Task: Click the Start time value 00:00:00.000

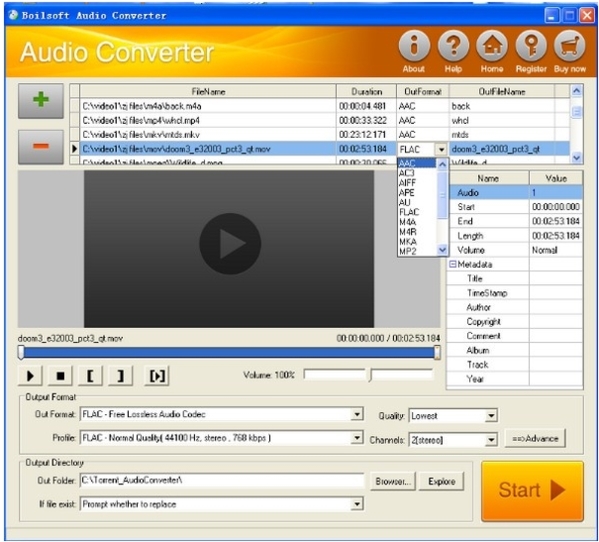Action: coord(556,207)
